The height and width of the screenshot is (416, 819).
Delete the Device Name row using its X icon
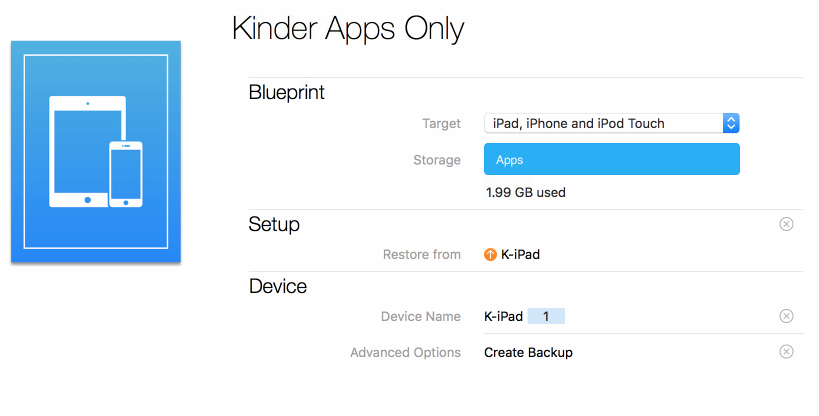[786, 317]
